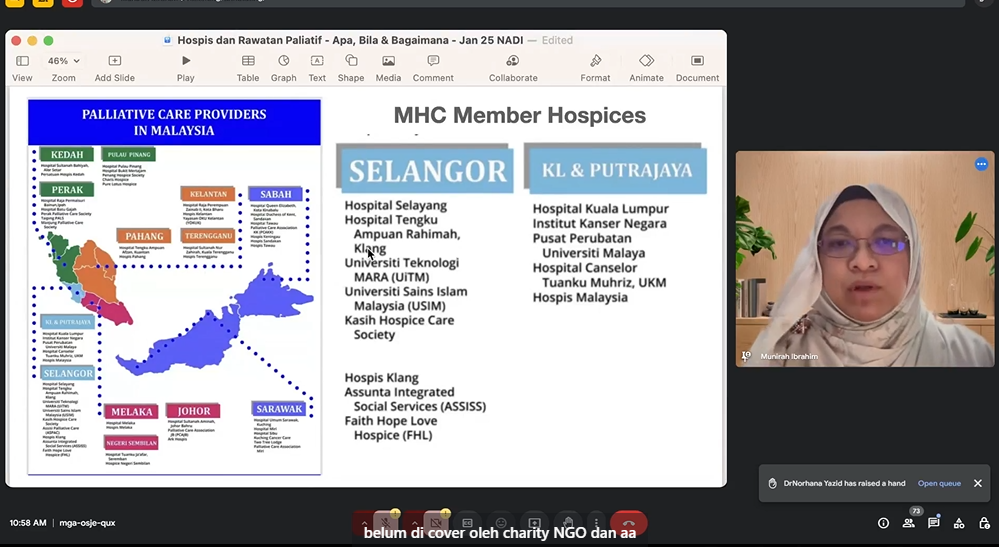The height and width of the screenshot is (547, 999).
Task: Expand audio settings chevron next to microphone
Action: (x=364, y=523)
